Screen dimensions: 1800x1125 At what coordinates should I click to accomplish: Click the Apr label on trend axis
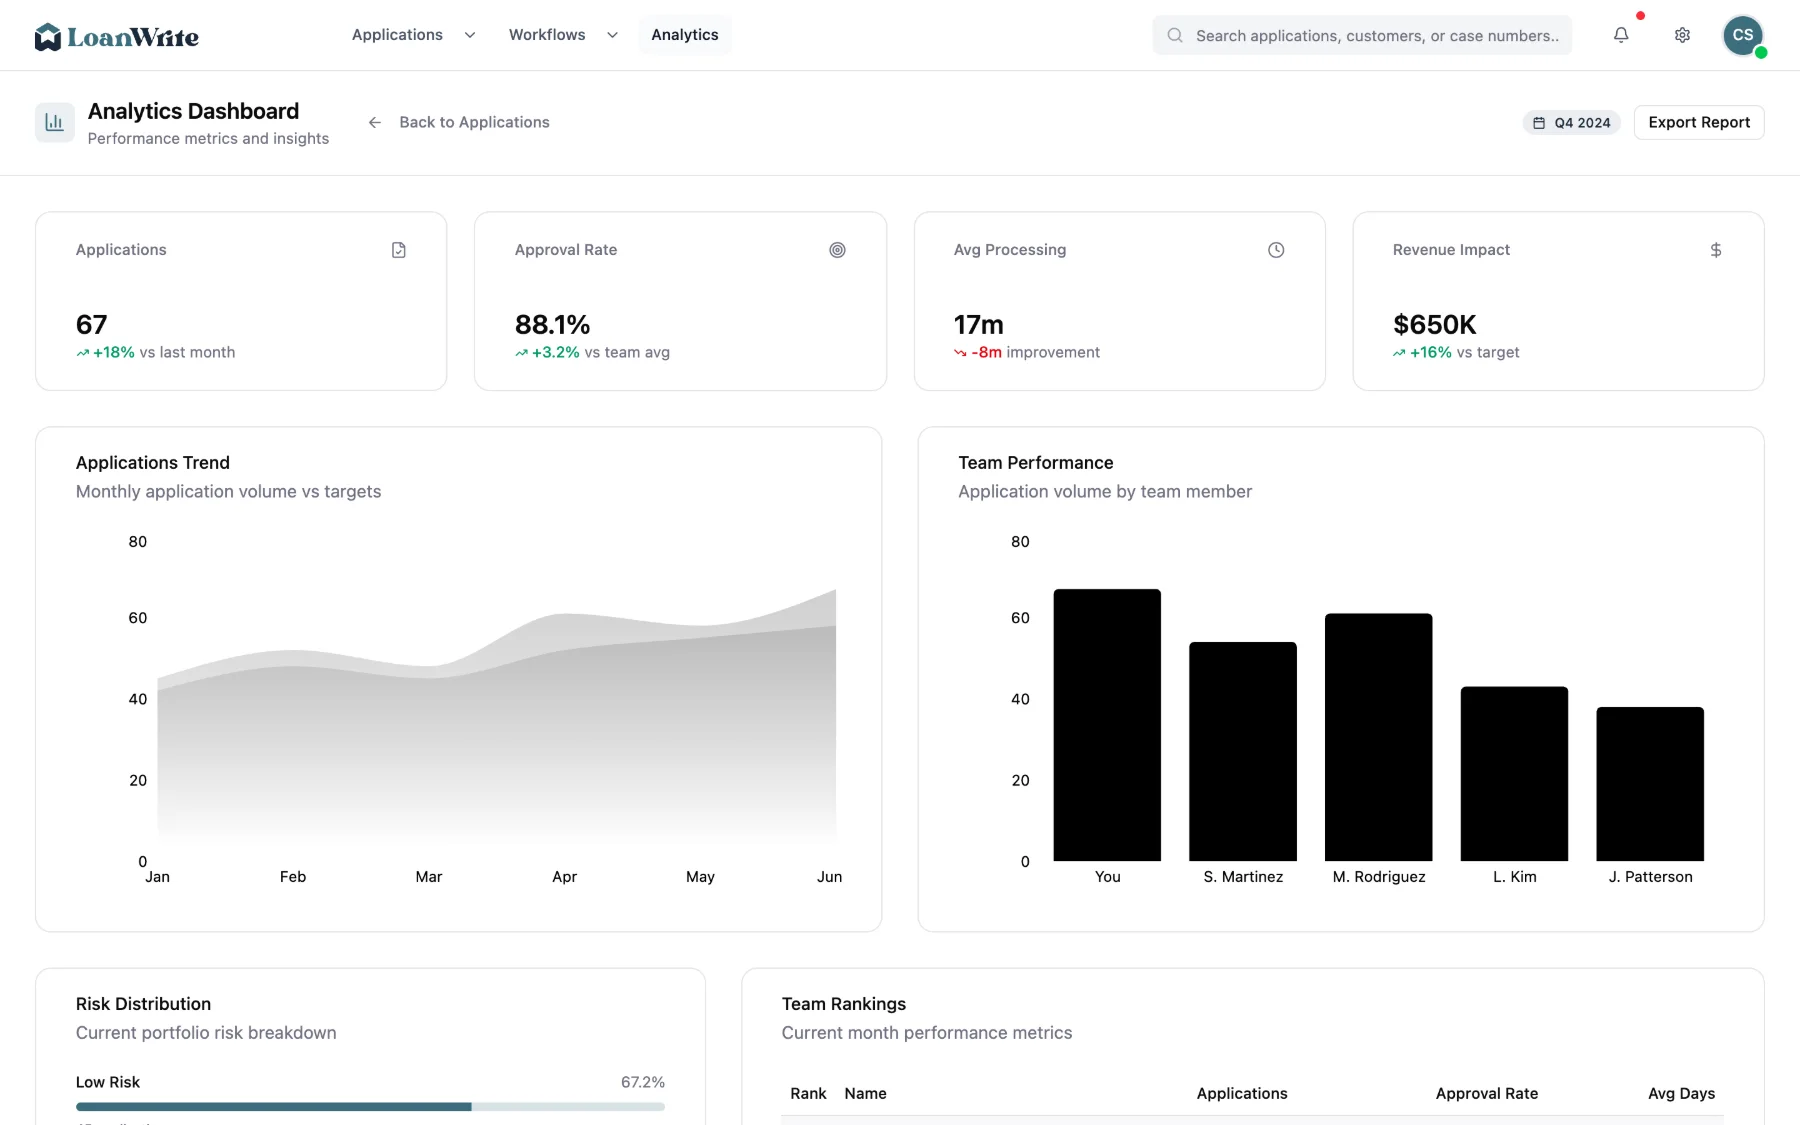(564, 877)
